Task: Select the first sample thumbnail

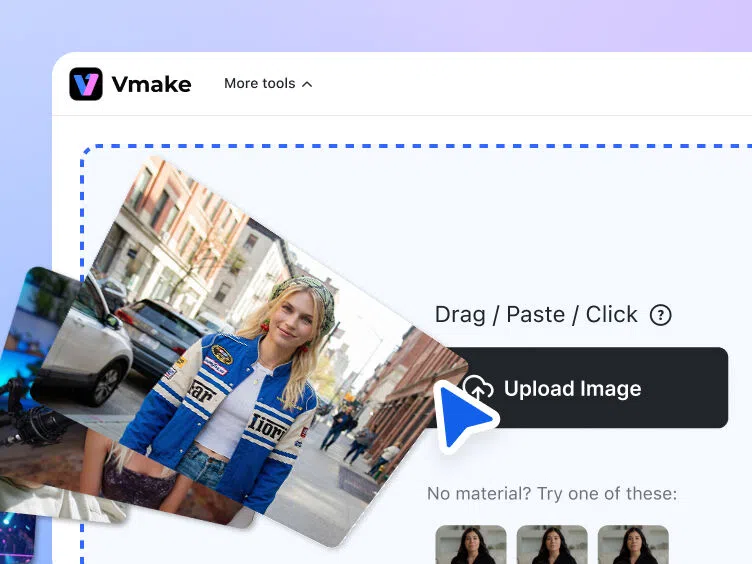Action: pyautogui.click(x=471, y=545)
